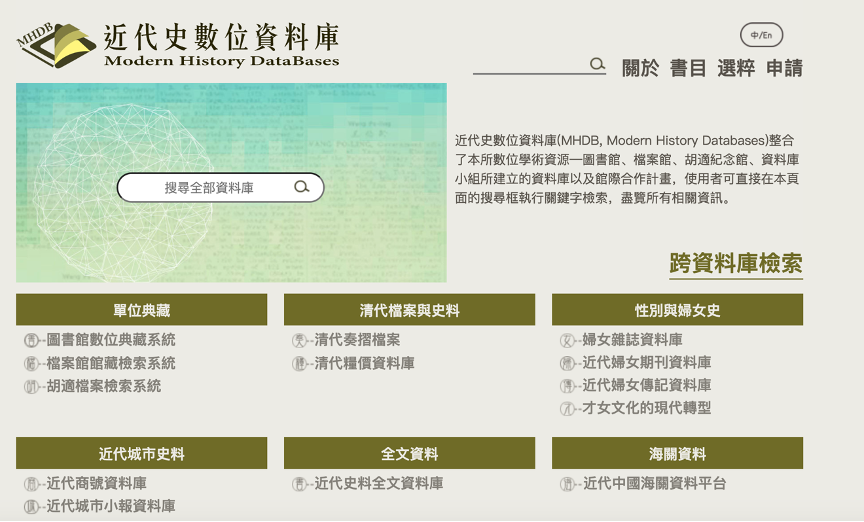Click the seal icon beside 清代奏摺檔案
The image size is (864, 522).
point(299,340)
